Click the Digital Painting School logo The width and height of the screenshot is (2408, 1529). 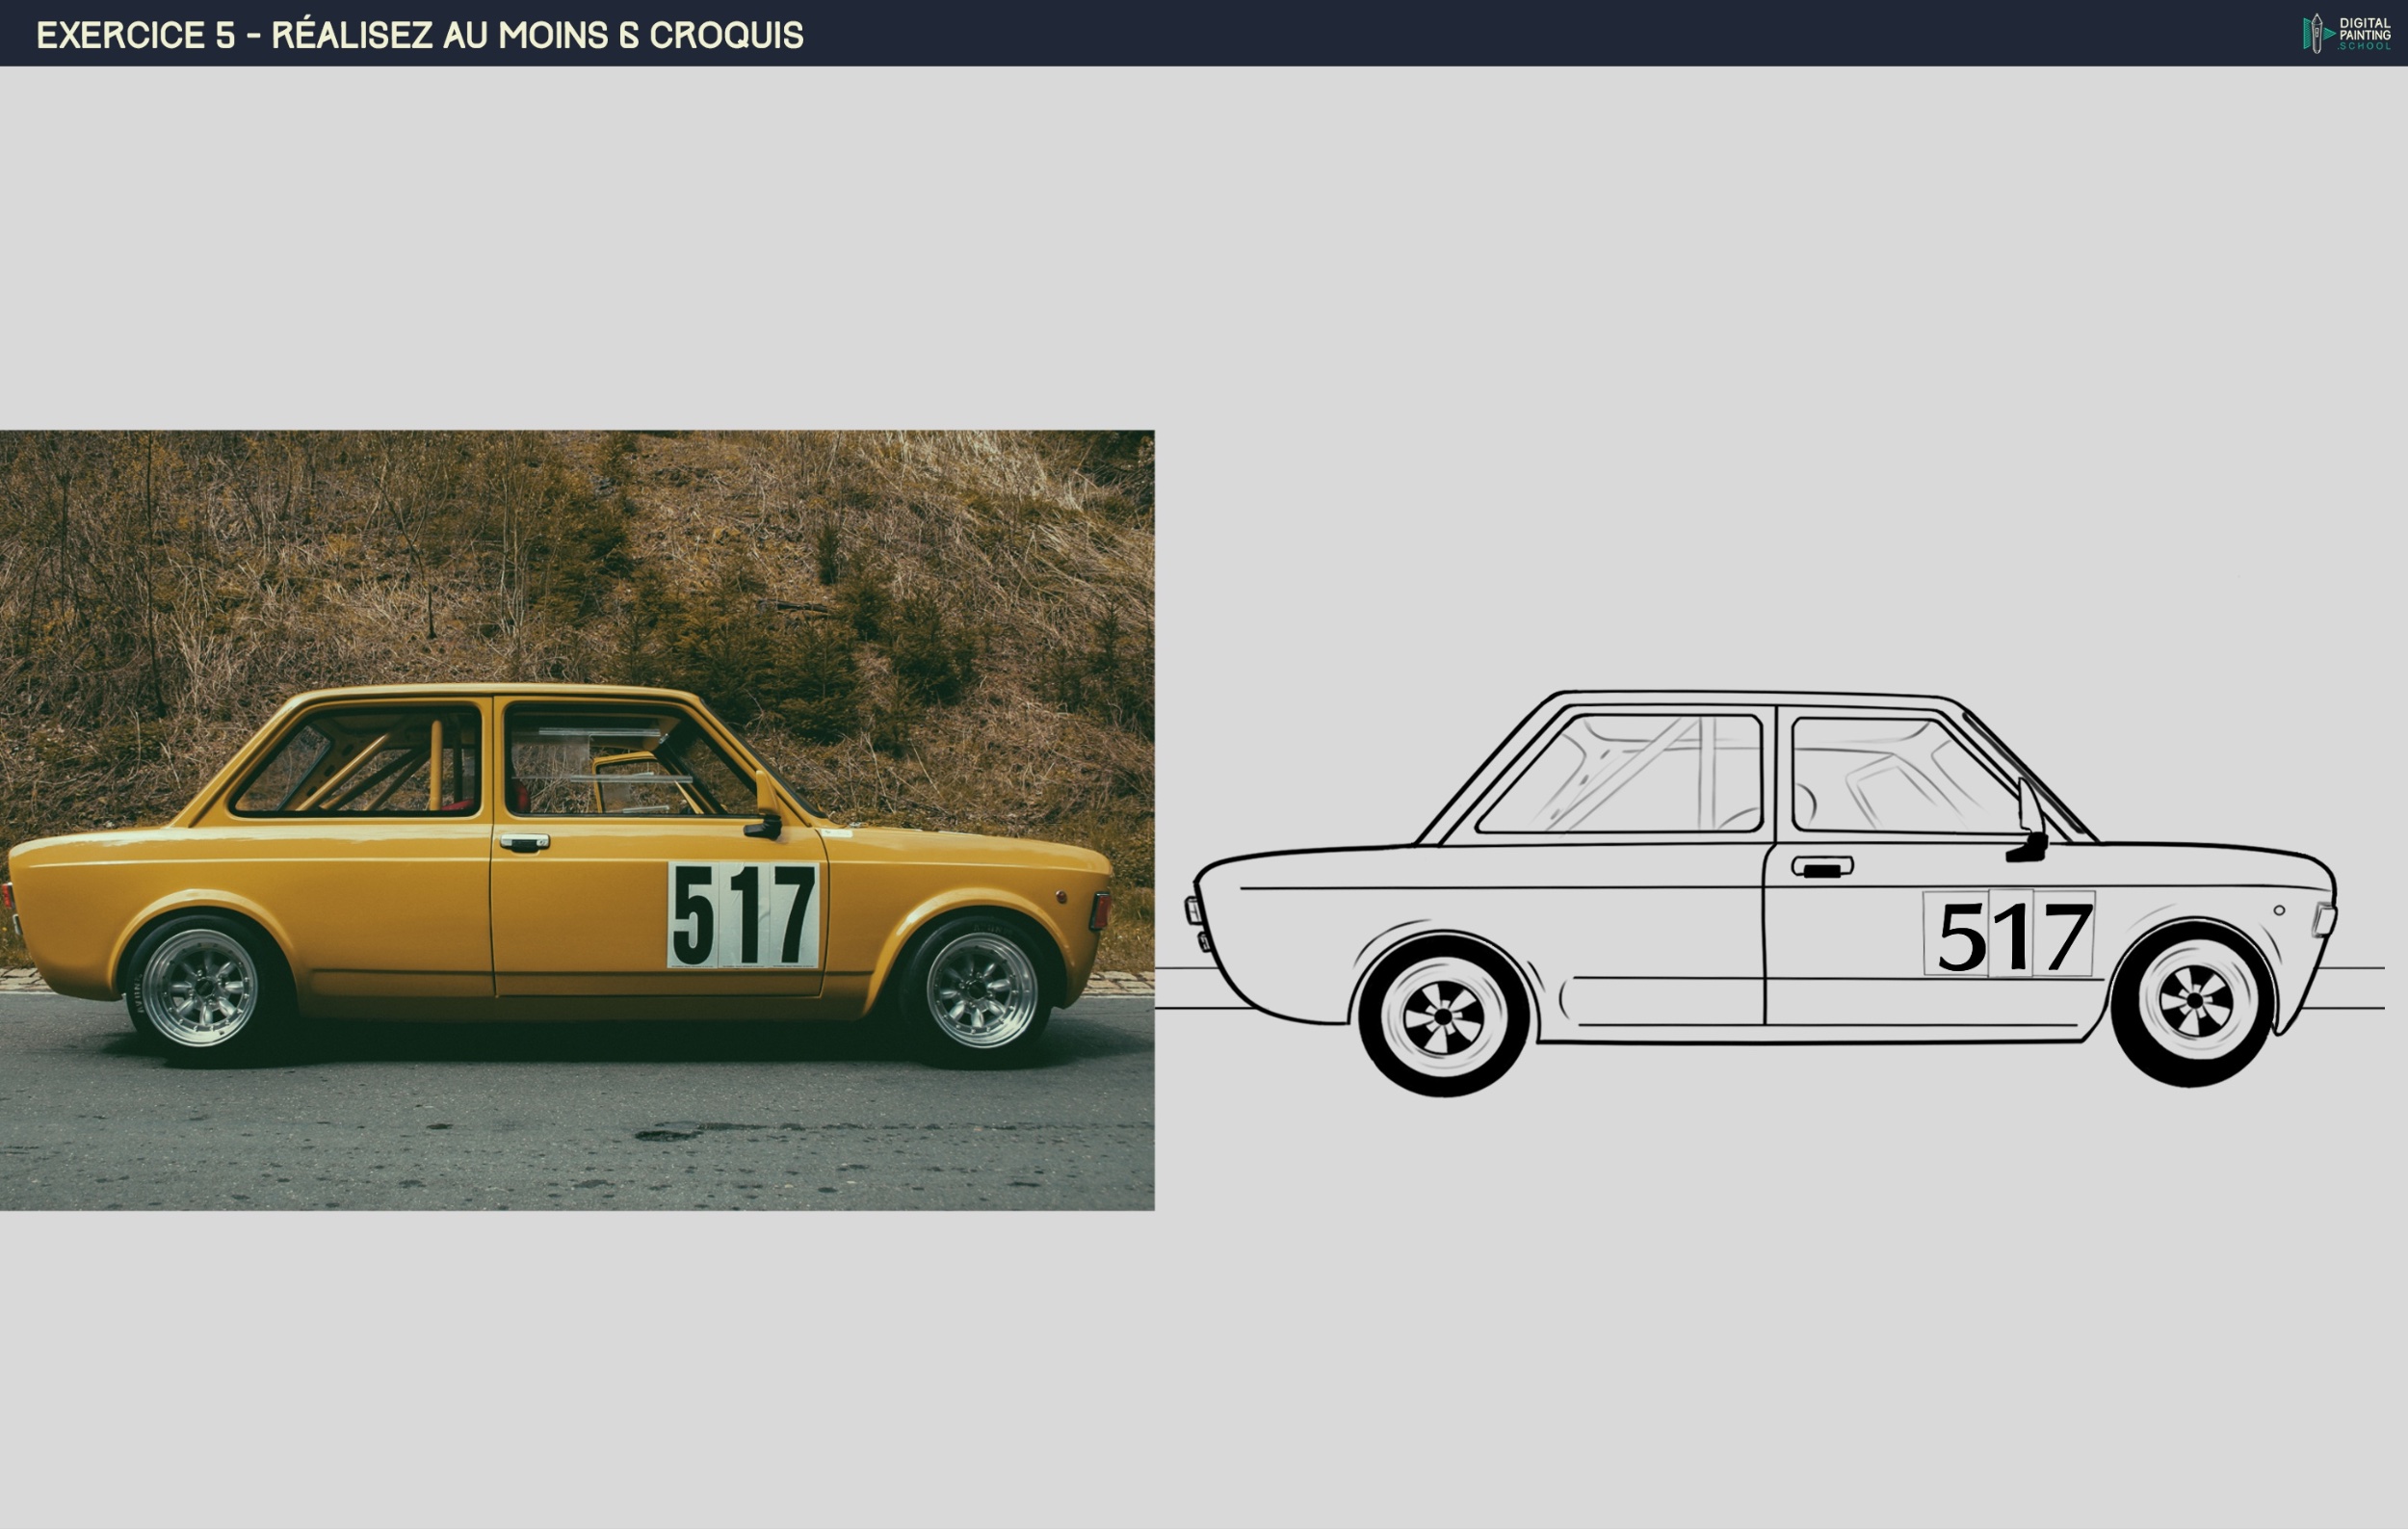[2347, 33]
